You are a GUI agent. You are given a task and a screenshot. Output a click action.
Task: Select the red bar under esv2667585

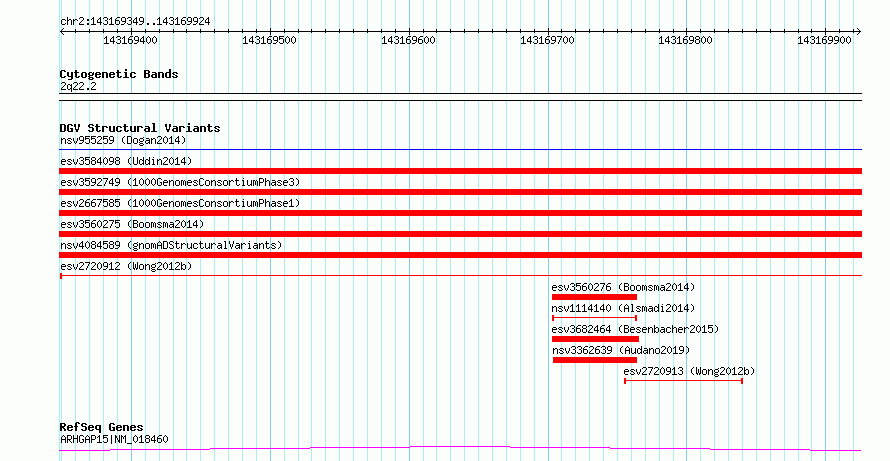pyautogui.click(x=461, y=213)
